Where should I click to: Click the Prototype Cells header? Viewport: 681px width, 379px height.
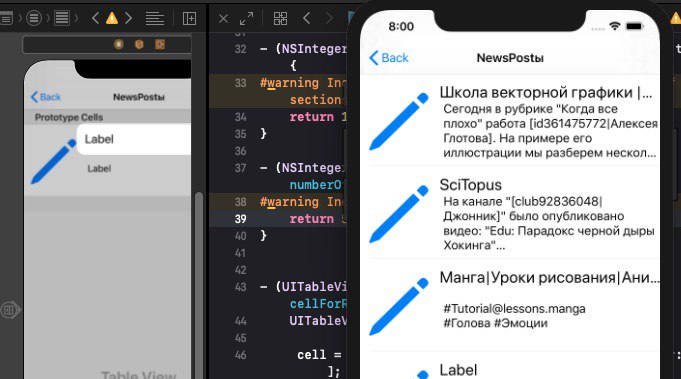pyautogui.click(x=69, y=117)
